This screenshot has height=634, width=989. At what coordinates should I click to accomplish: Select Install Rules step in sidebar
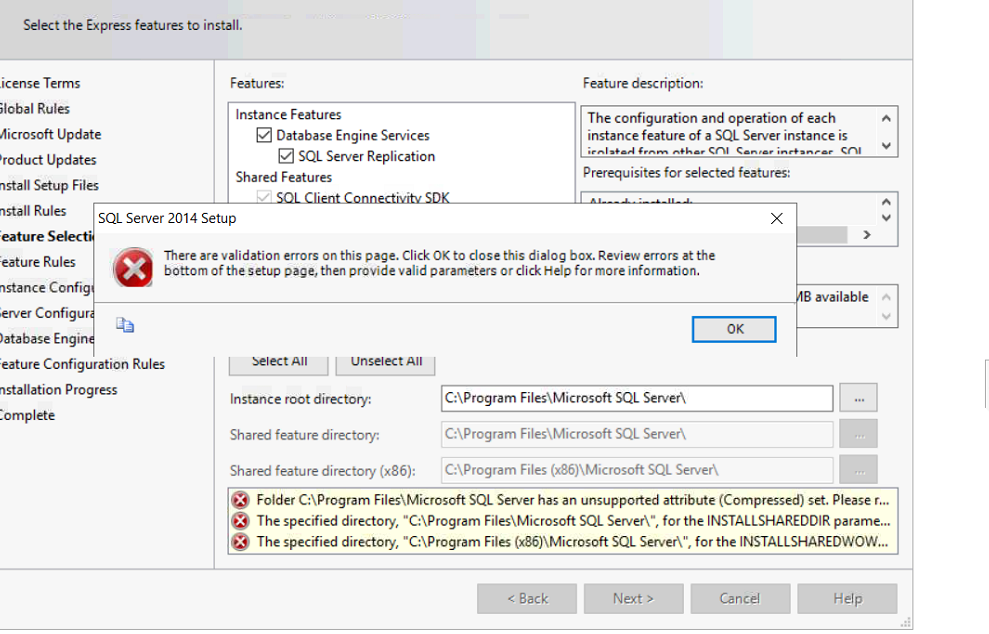[32, 211]
